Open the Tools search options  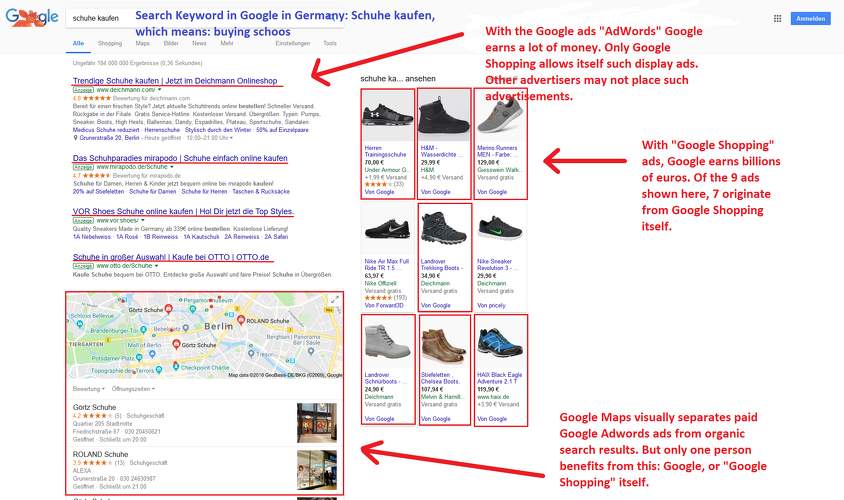click(x=329, y=43)
